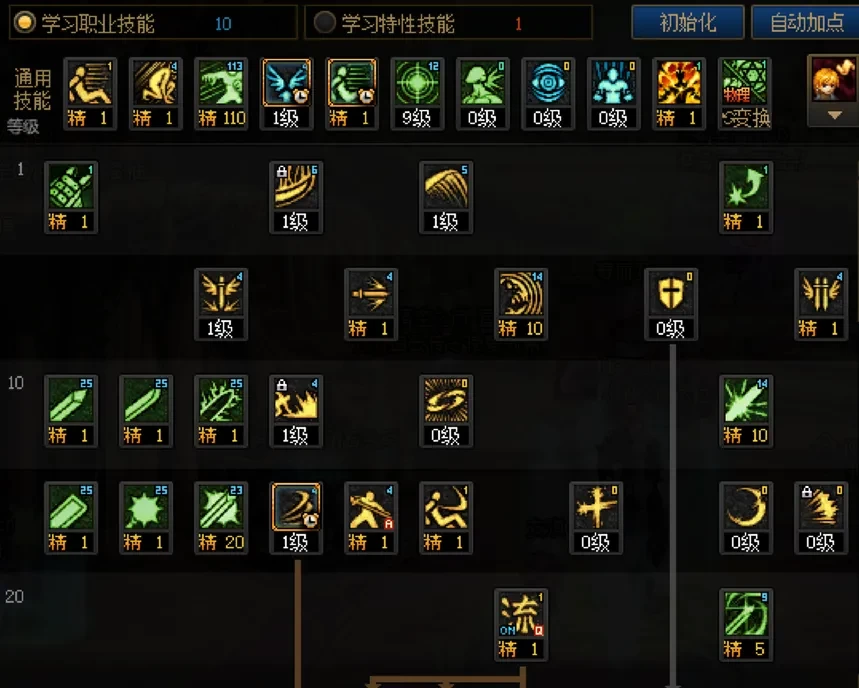Click the green arrow skill showing 精 5
The height and width of the screenshot is (688, 859).
tap(746, 625)
